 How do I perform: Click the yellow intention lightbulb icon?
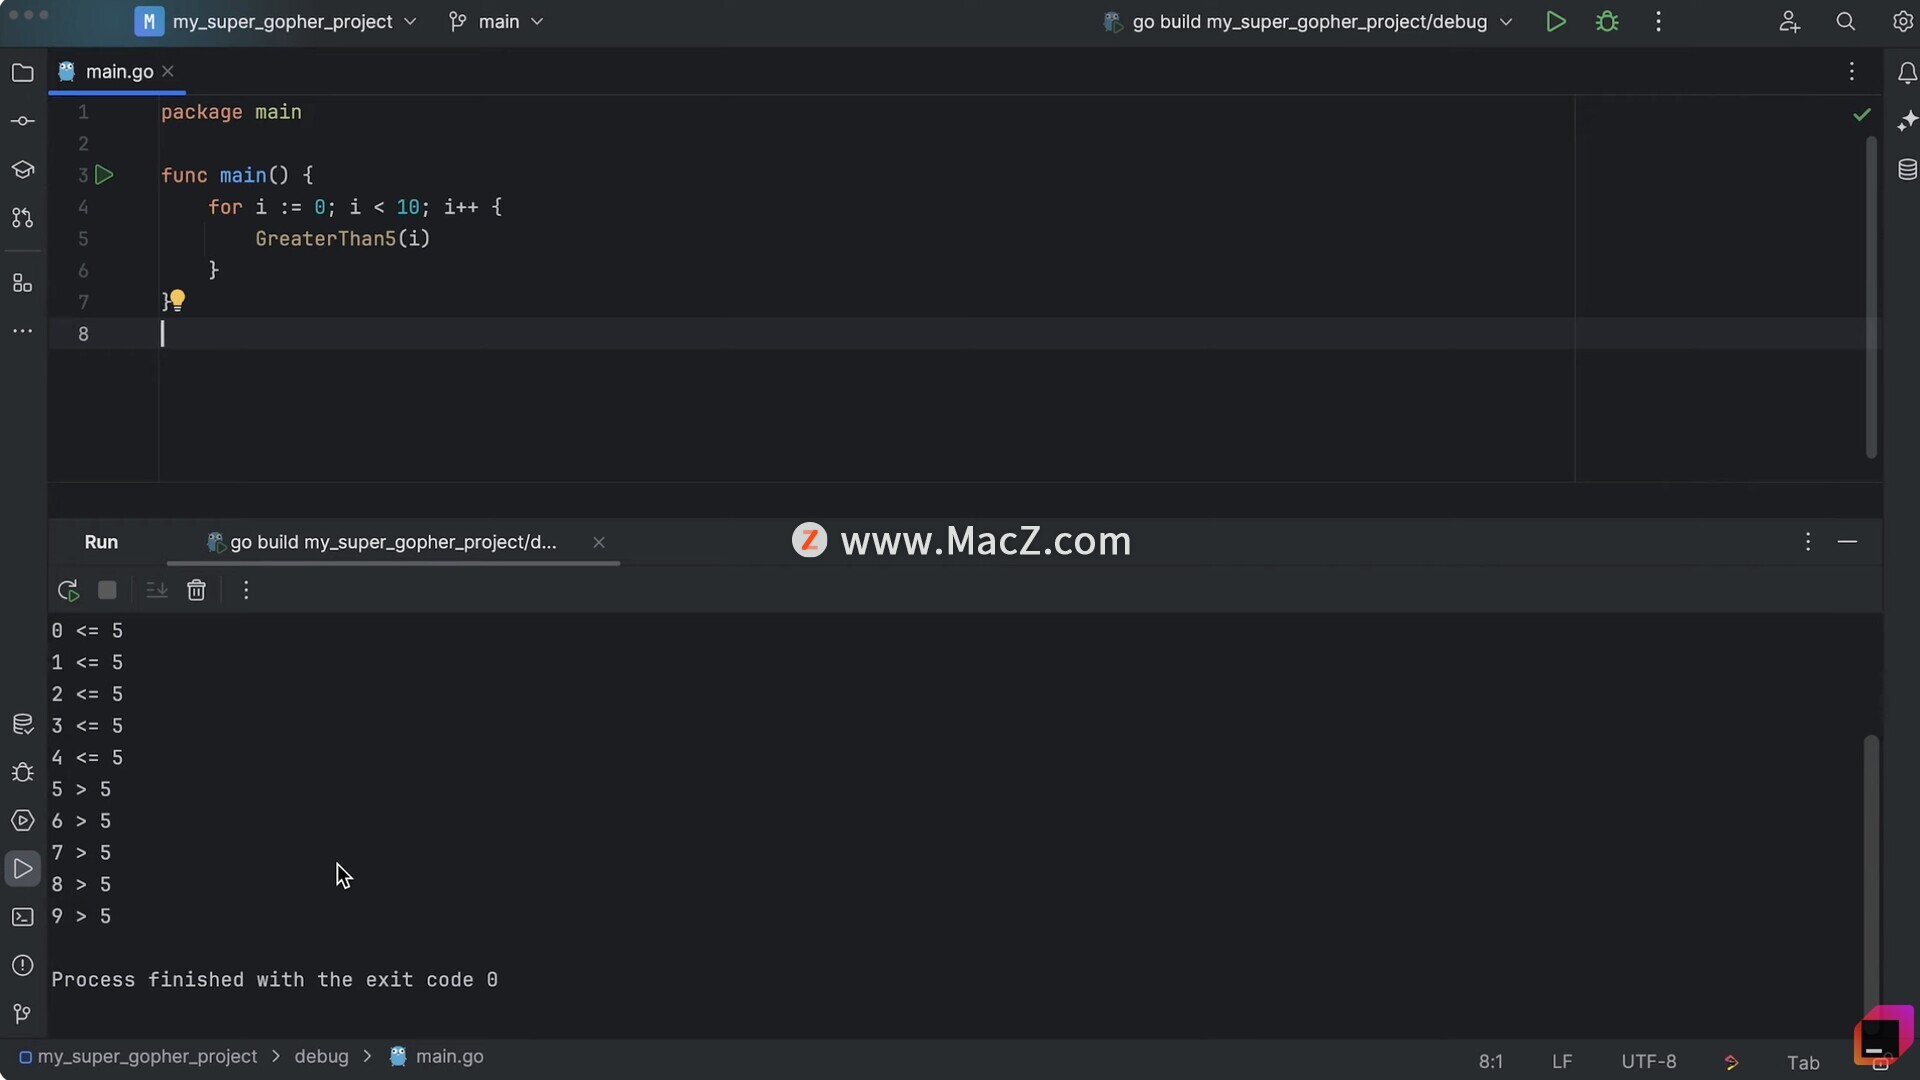pyautogui.click(x=177, y=299)
